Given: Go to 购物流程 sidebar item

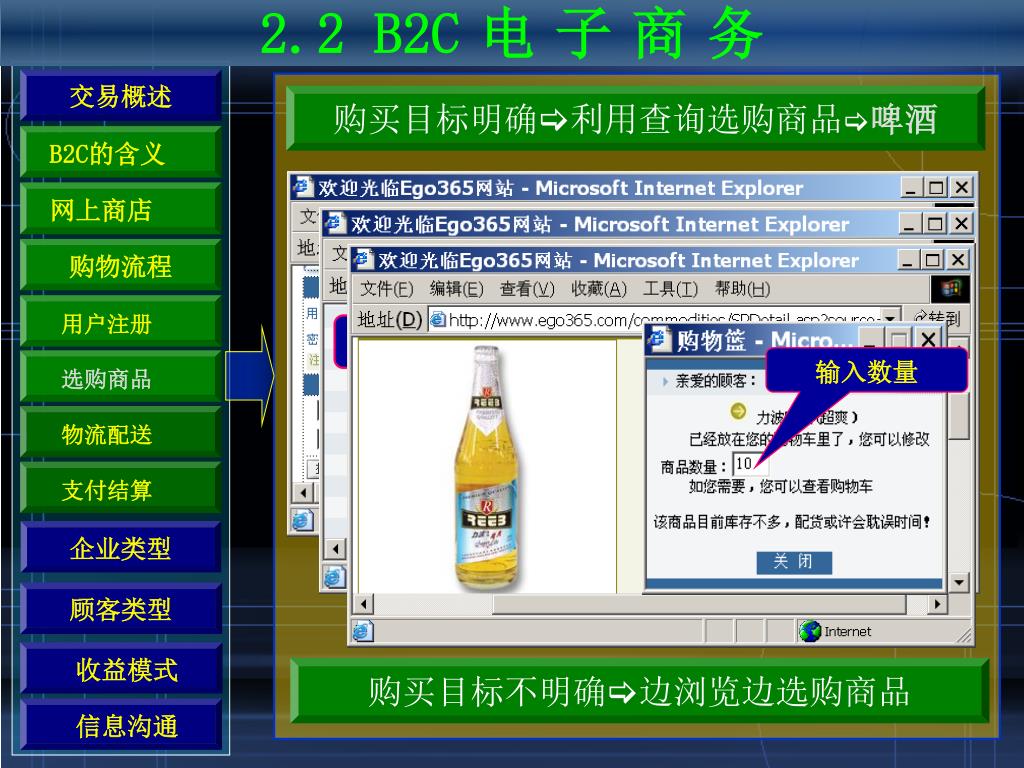Looking at the screenshot, I should tap(121, 266).
